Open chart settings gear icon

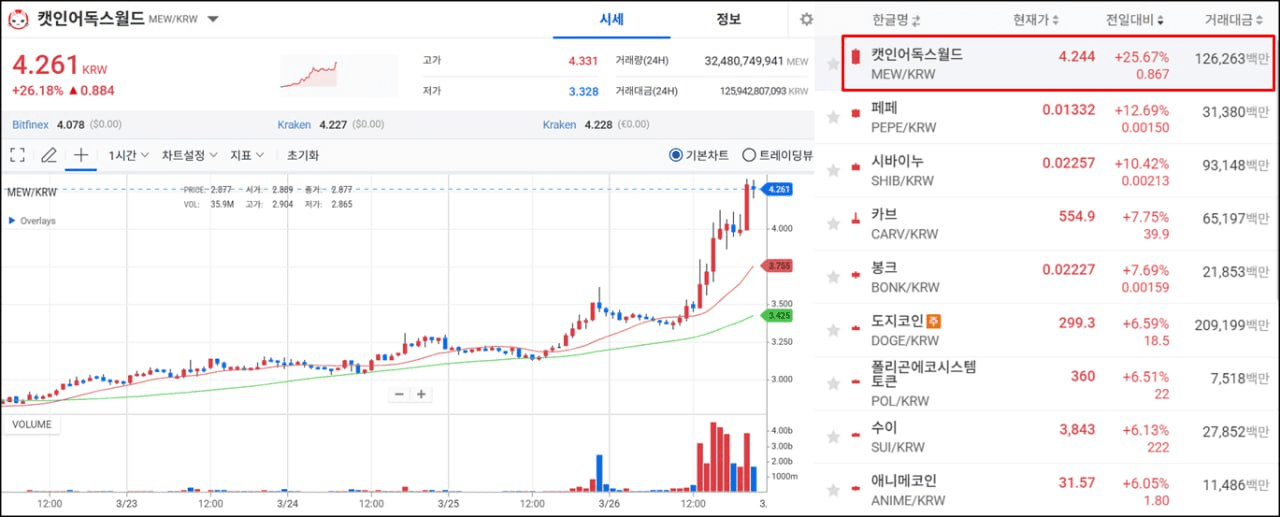(807, 19)
